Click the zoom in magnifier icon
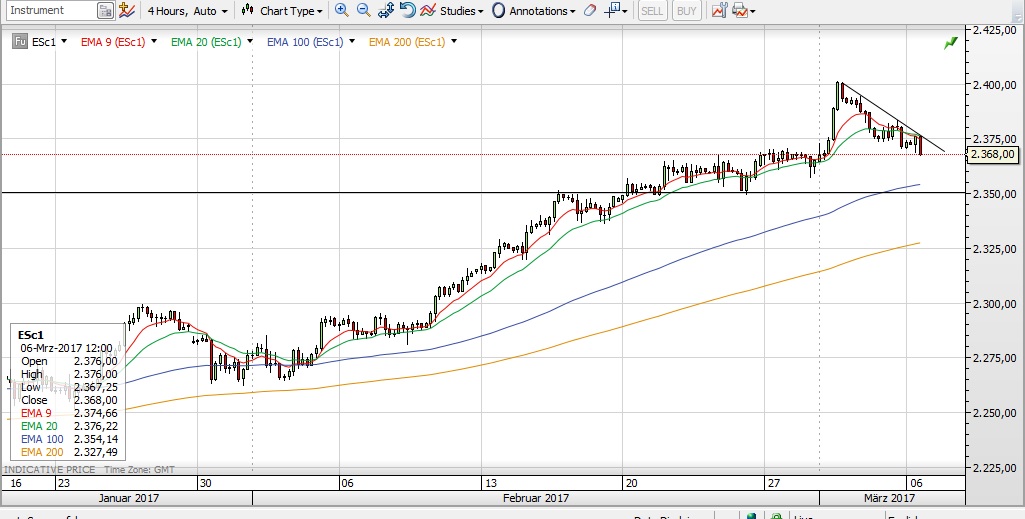The width and height of the screenshot is (1025, 519). (341, 10)
